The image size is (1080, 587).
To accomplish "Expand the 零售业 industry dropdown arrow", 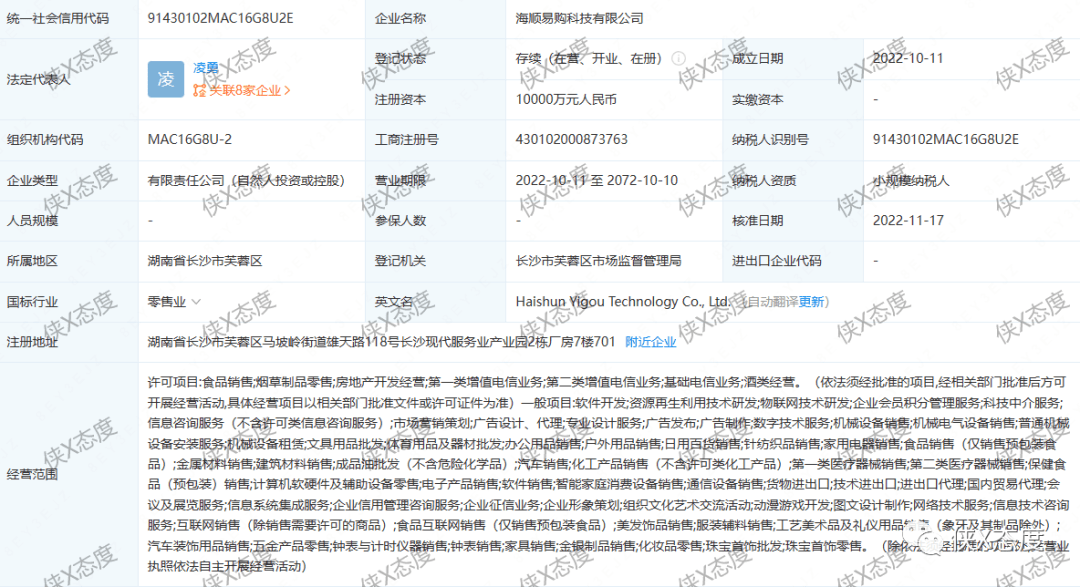I will click(x=196, y=302).
